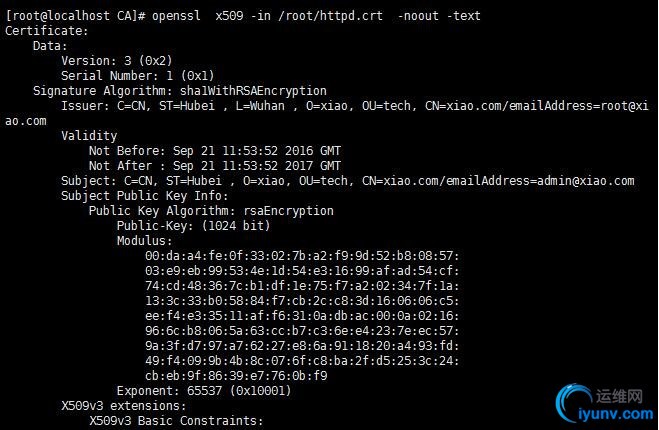Click the X509v3 Basic Constraints line
Image resolution: width=659 pixels, height=430 pixels.
pos(176,421)
